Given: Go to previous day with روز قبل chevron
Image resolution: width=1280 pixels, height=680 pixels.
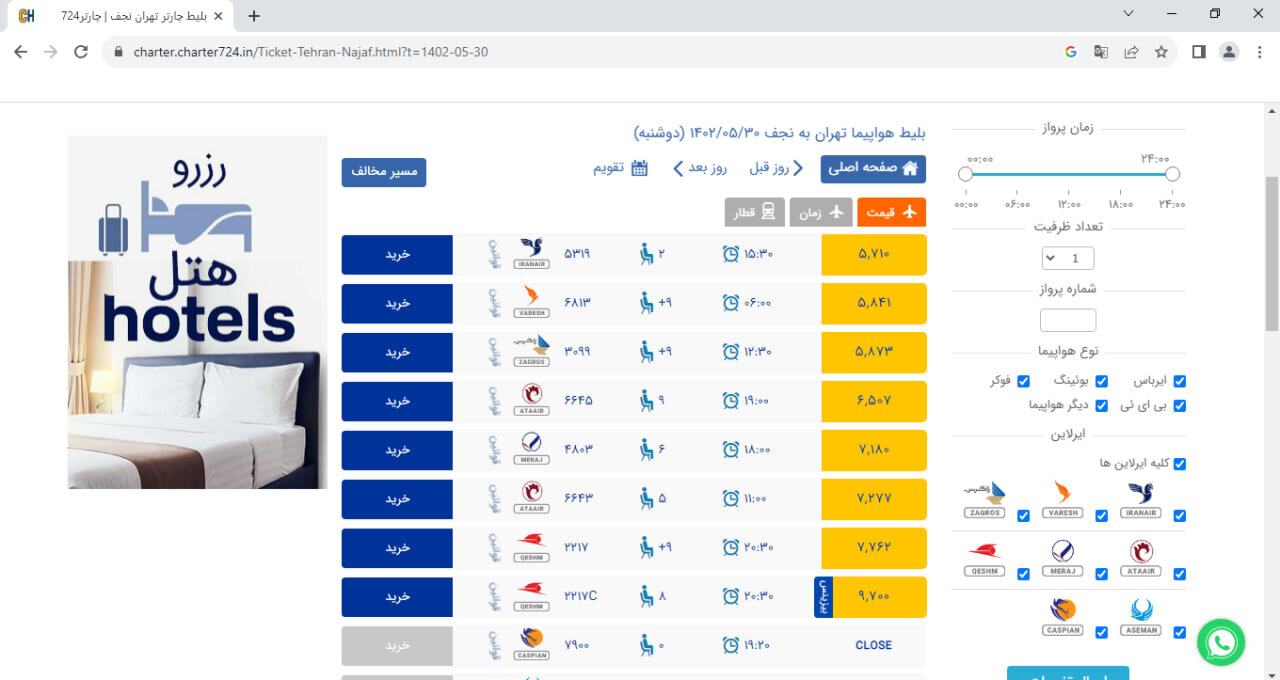Looking at the screenshot, I should pyautogui.click(x=797, y=168).
